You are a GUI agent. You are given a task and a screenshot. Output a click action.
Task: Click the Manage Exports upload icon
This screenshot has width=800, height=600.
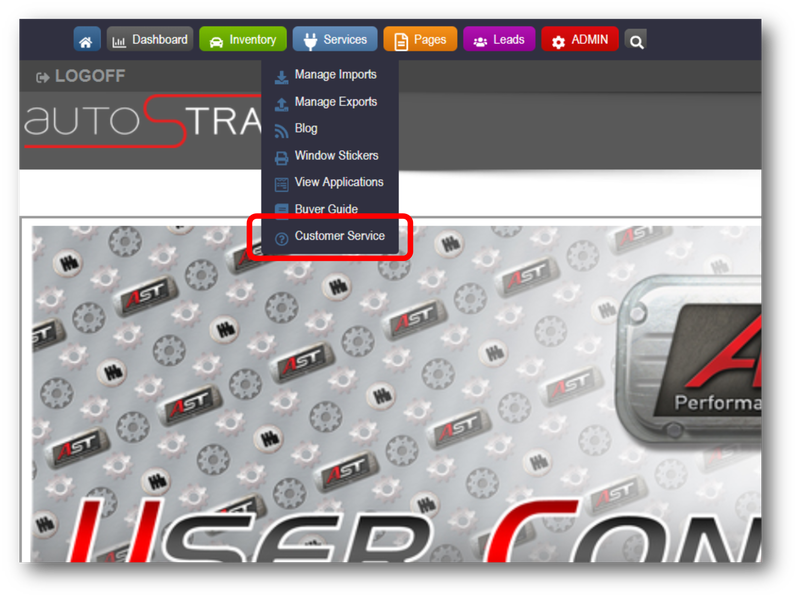281,105
